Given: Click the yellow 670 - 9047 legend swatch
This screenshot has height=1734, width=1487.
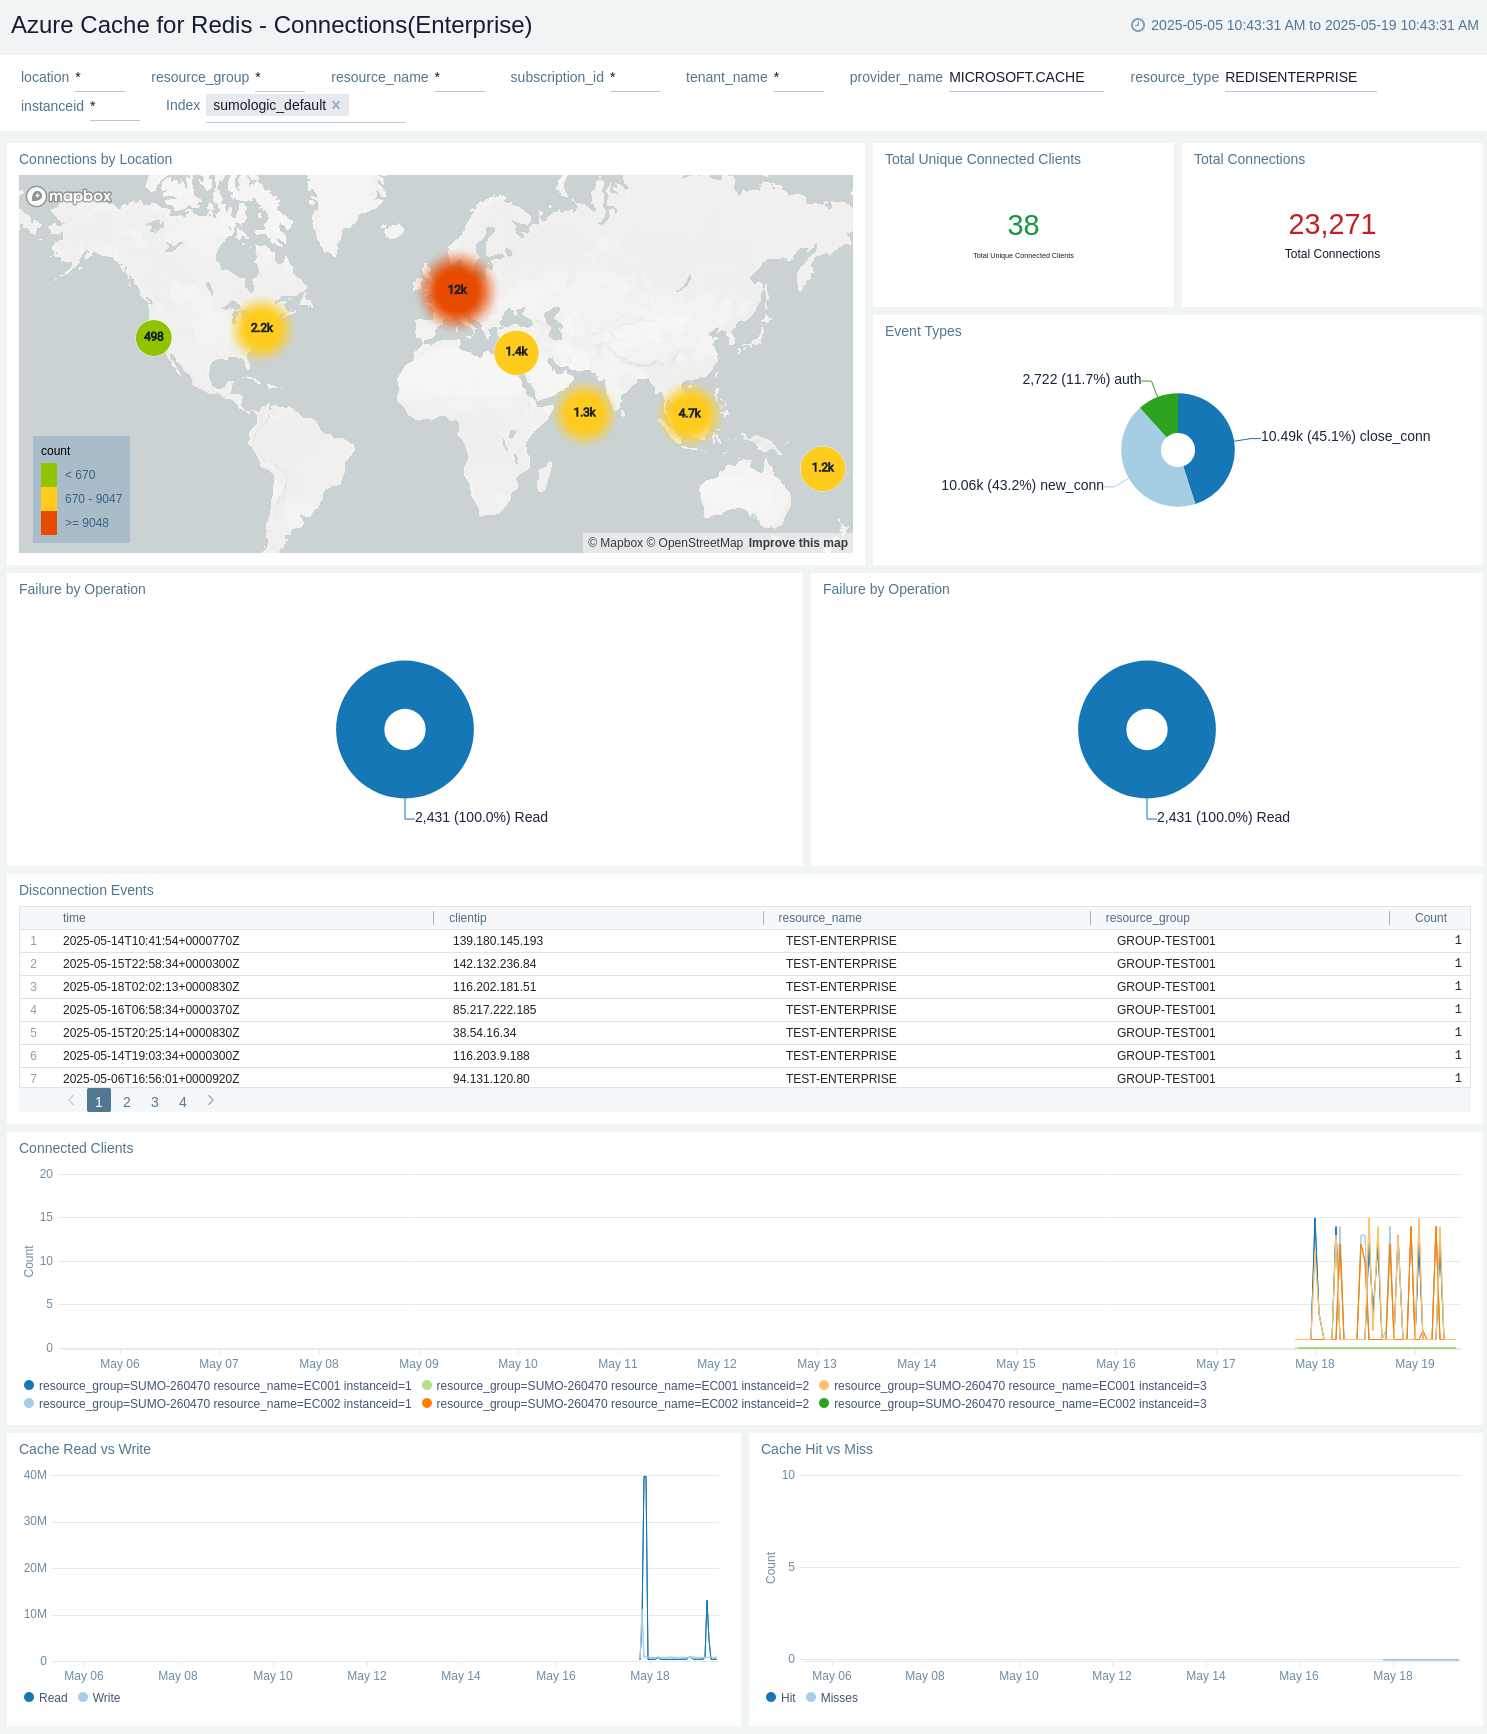Looking at the screenshot, I should (49, 499).
